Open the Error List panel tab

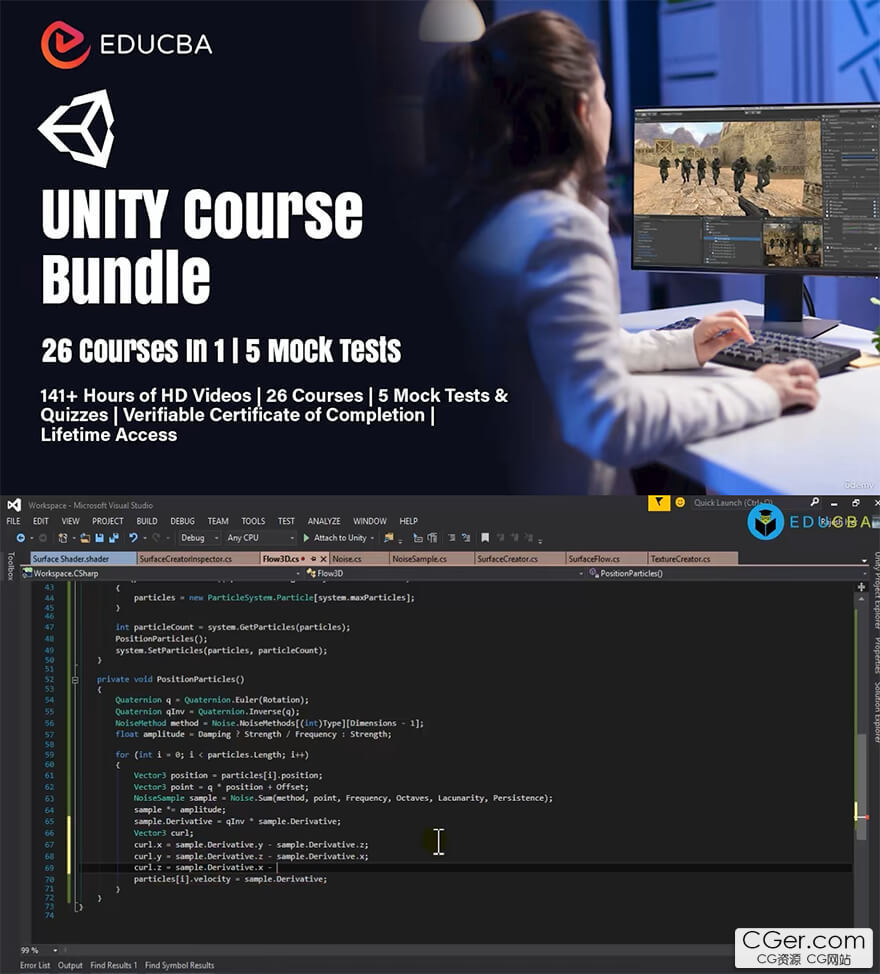click(x=35, y=965)
